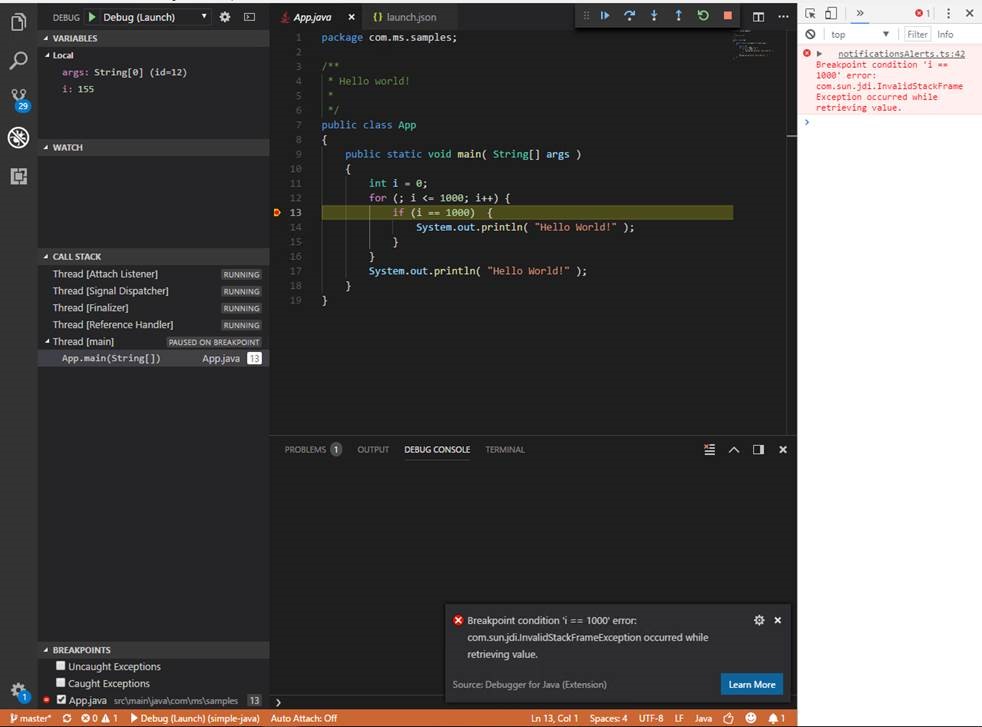Viewport: 982px width, 727px height.
Task: Clear the debug console output
Action: 710,450
